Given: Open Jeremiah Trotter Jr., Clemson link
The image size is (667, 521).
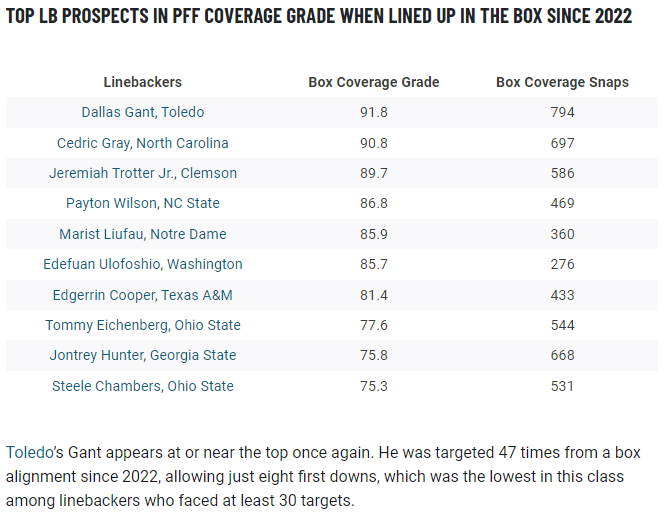Looking at the screenshot, I should tap(143, 173).
